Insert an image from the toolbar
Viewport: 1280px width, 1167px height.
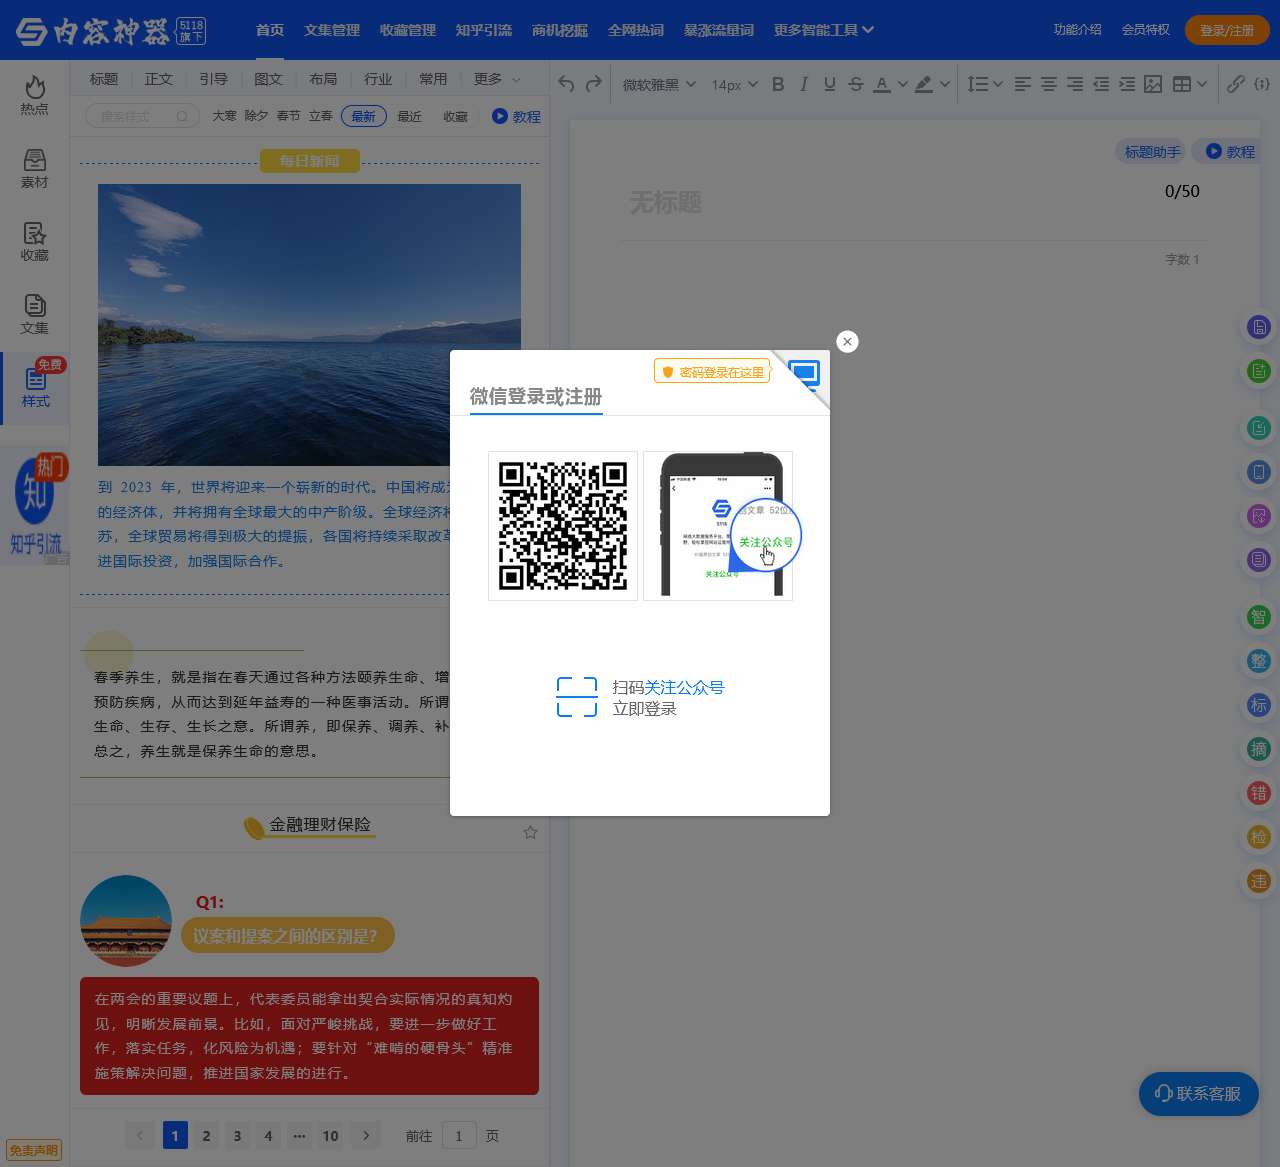coord(1153,85)
